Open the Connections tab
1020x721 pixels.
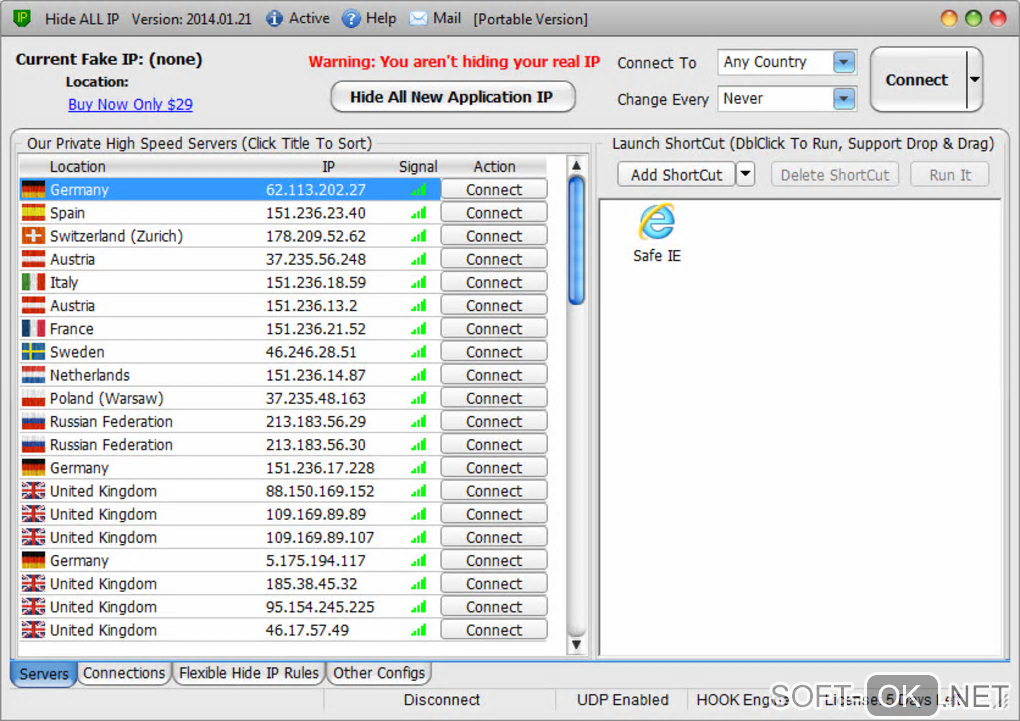(124, 673)
